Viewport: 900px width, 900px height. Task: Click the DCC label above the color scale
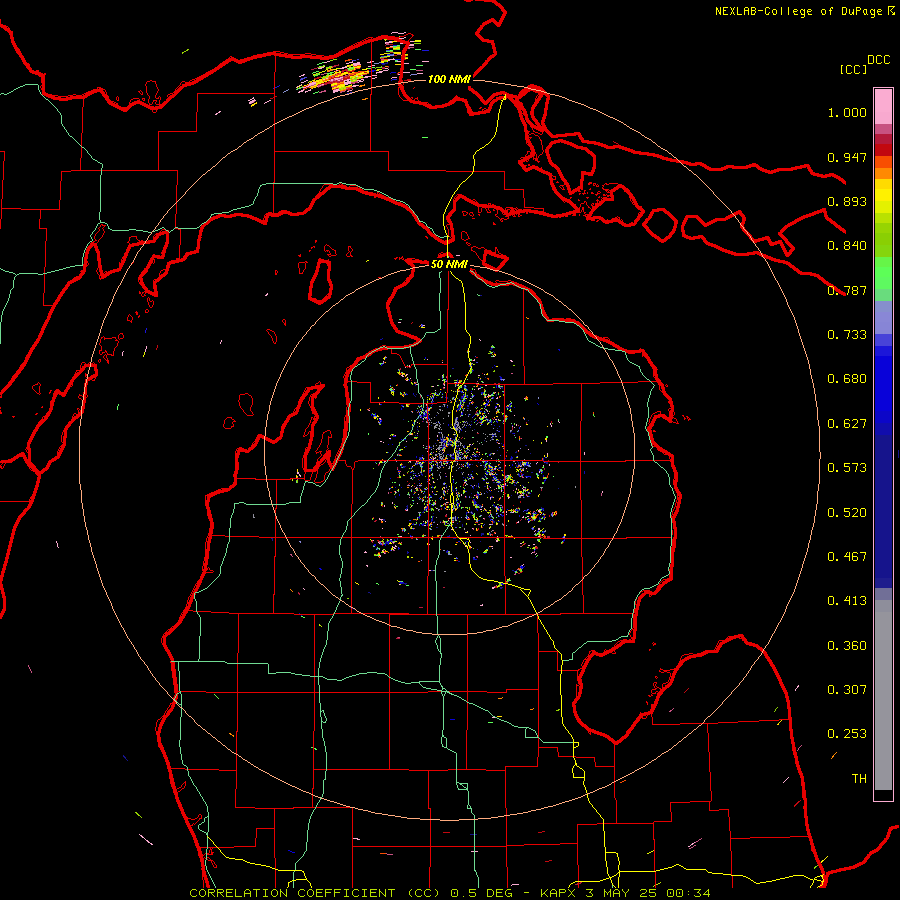point(879,60)
